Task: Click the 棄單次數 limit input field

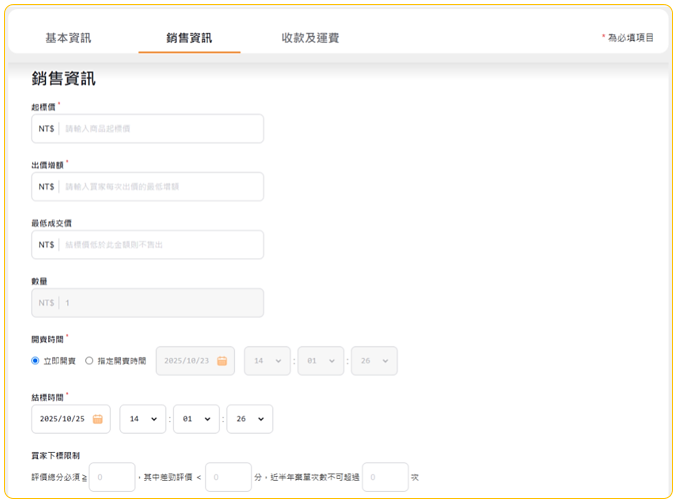Action: point(385,477)
